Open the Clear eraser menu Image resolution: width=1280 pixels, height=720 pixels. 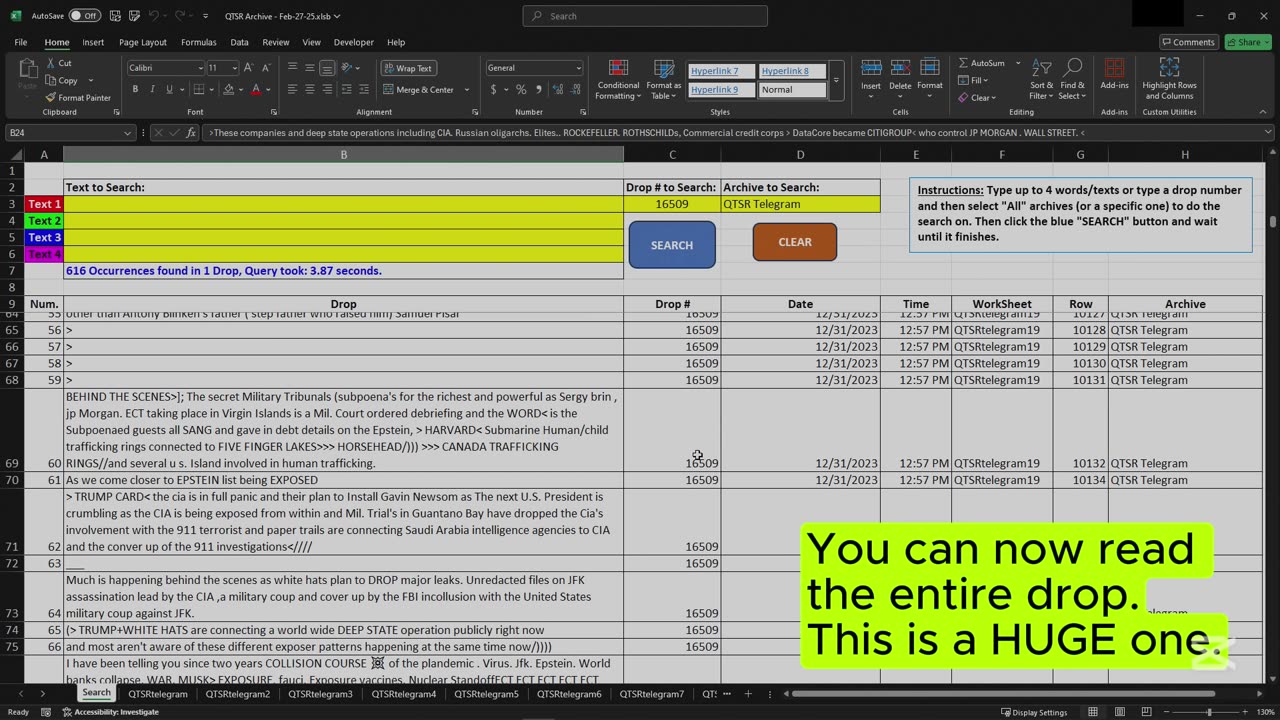point(976,97)
